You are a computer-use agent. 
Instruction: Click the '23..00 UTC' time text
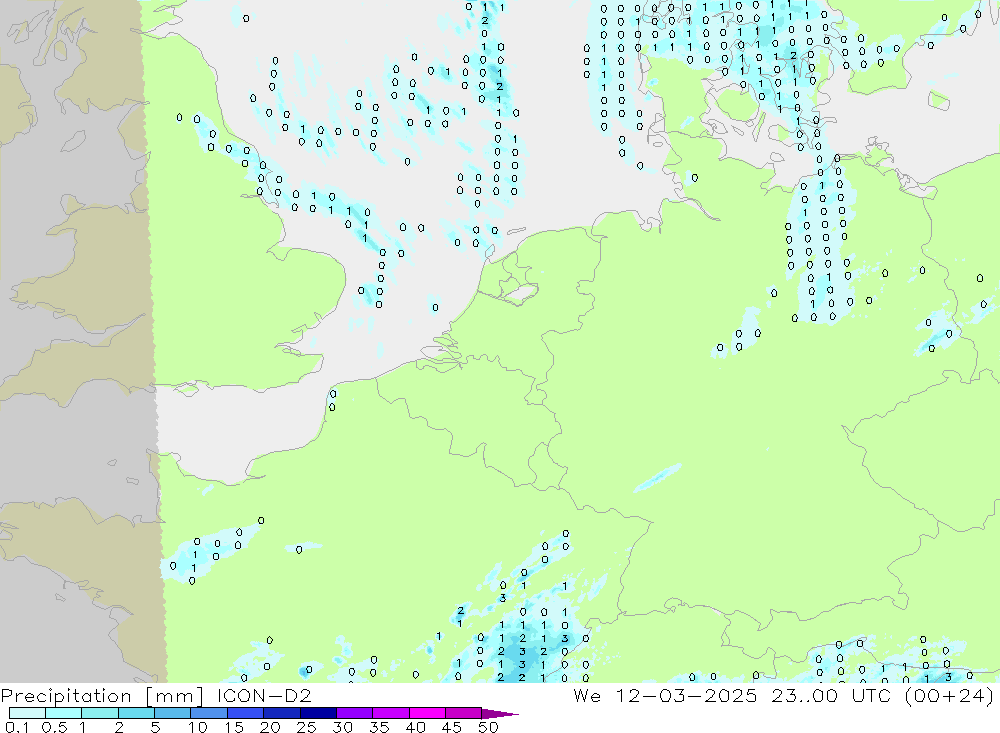coord(831,695)
